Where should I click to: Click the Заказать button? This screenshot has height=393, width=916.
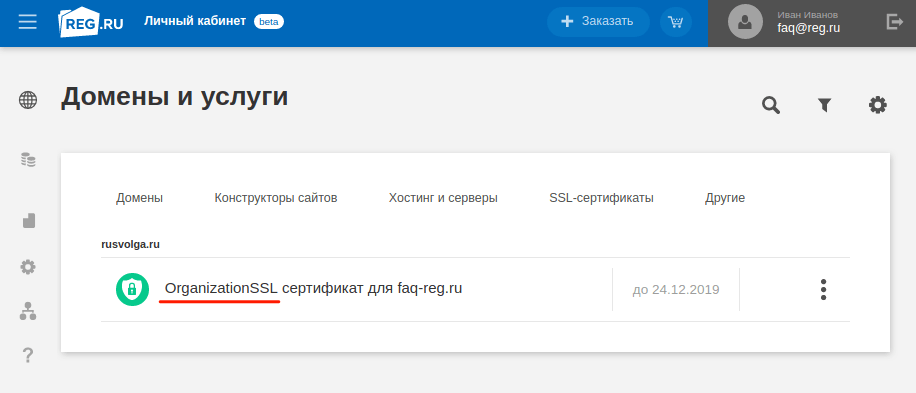[x=598, y=22]
